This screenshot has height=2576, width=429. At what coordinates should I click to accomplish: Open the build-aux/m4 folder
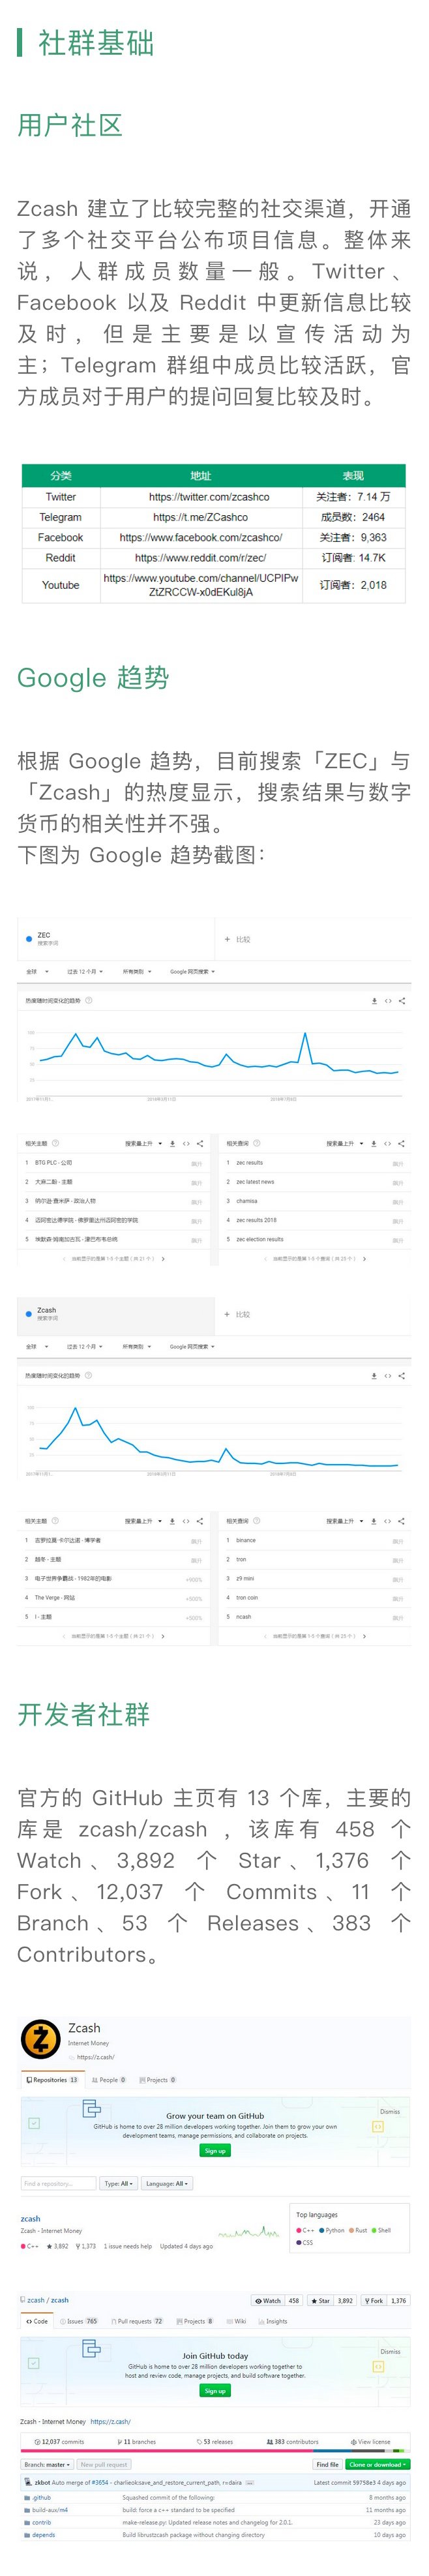[x=50, y=2510]
